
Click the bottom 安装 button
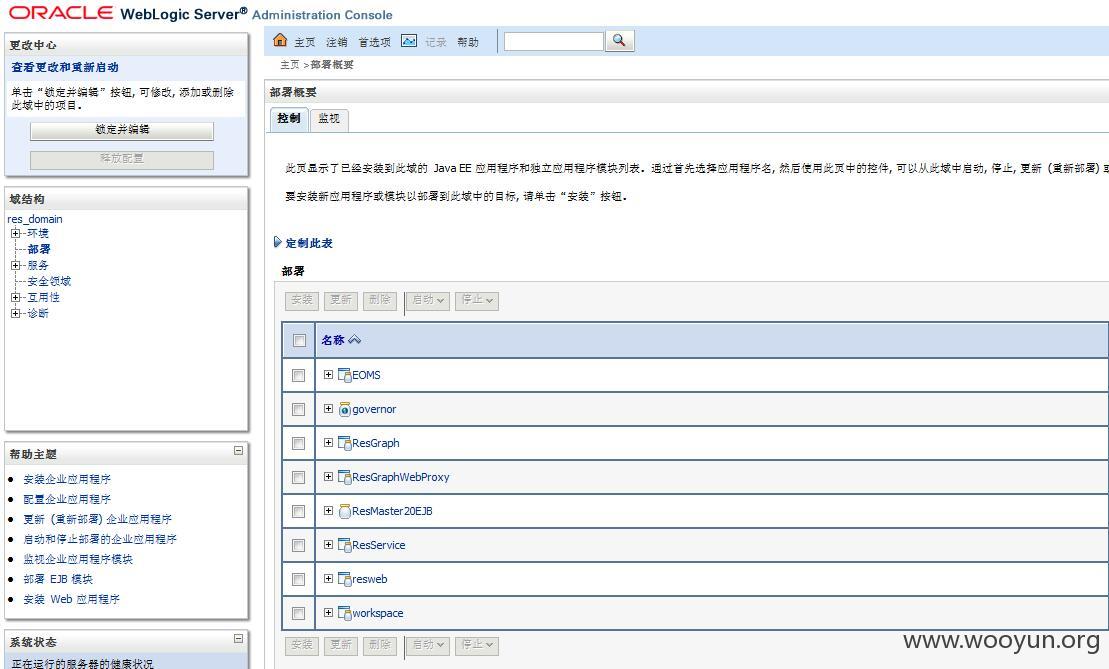[x=302, y=645]
